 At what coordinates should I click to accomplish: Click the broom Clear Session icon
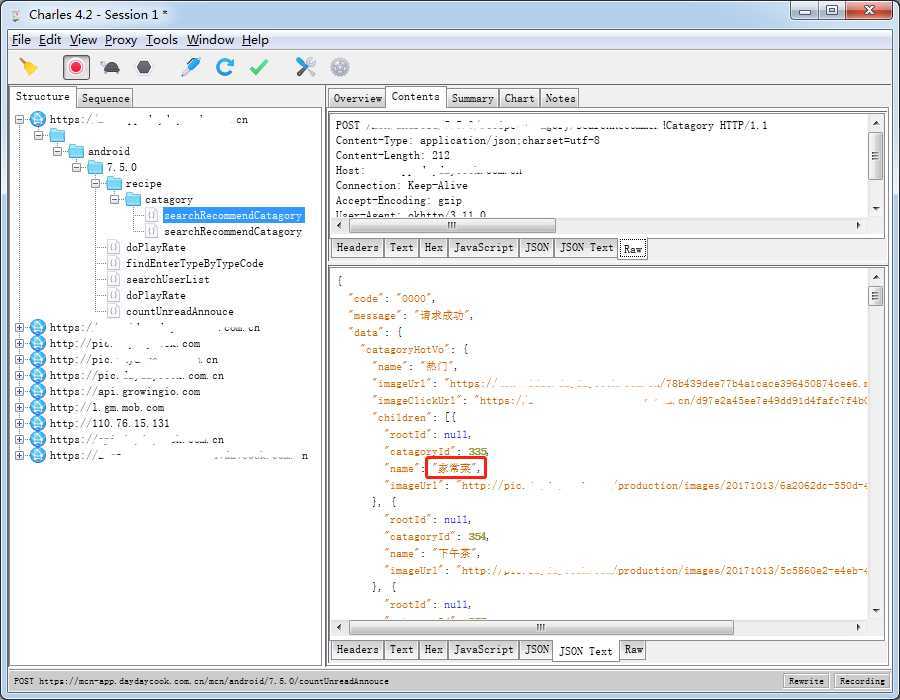29,67
